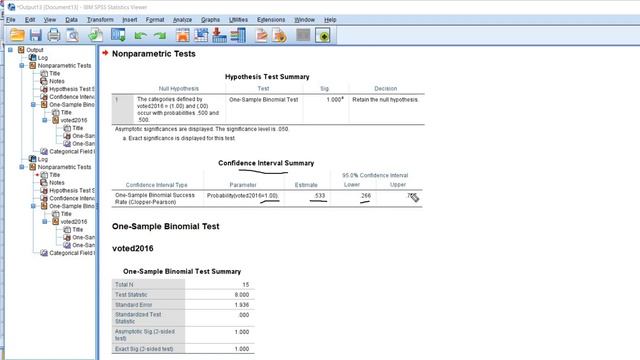Click the 'Probability(voted2016=1.00)' parameter cell
The width and height of the screenshot is (640, 360).
pyautogui.click(x=242, y=196)
